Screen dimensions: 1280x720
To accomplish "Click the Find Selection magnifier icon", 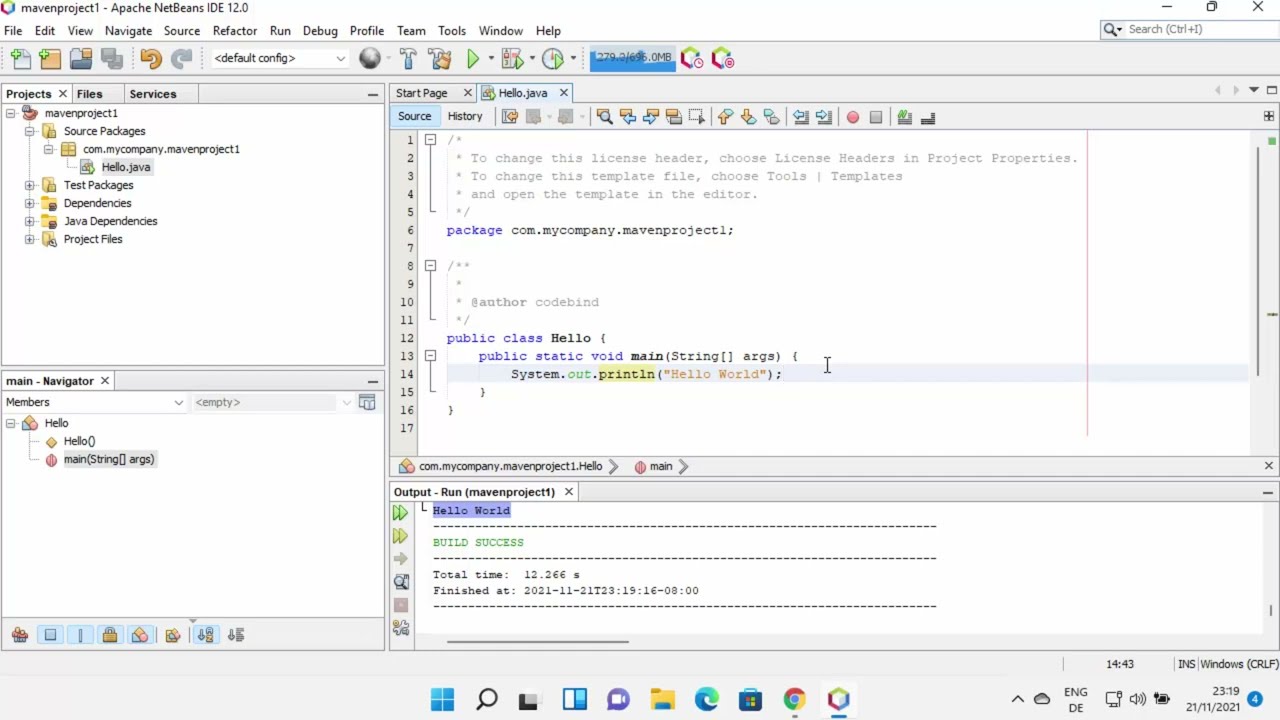I will point(604,117).
